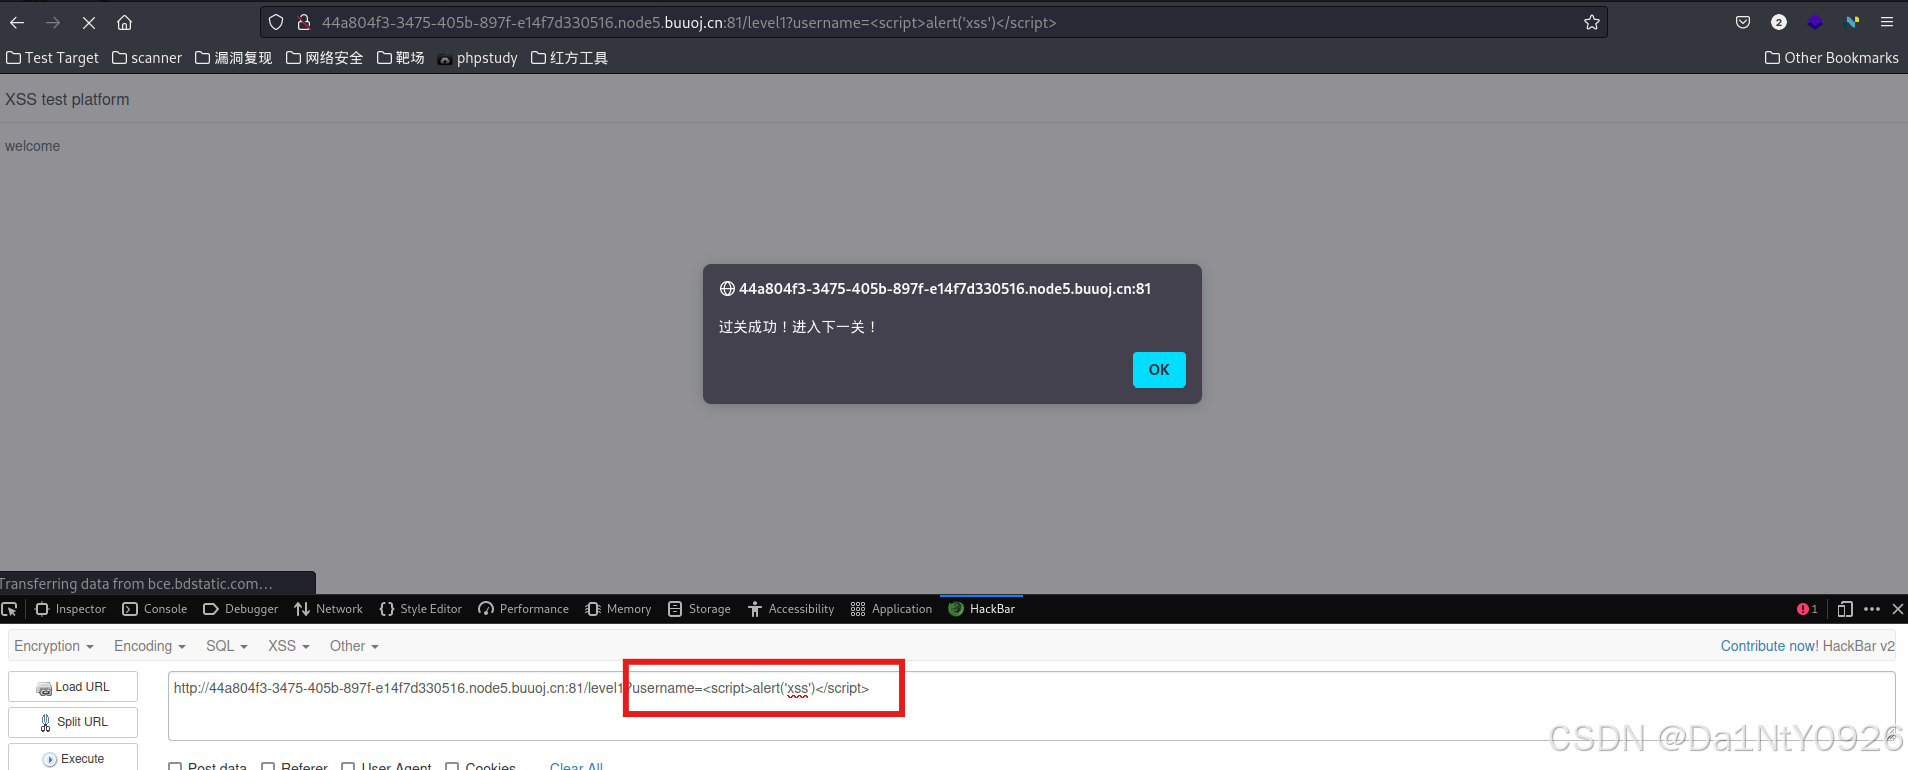Viewport: 1908px width, 770px height.
Task: Switch to the Storage devtools tab
Action: pos(700,609)
